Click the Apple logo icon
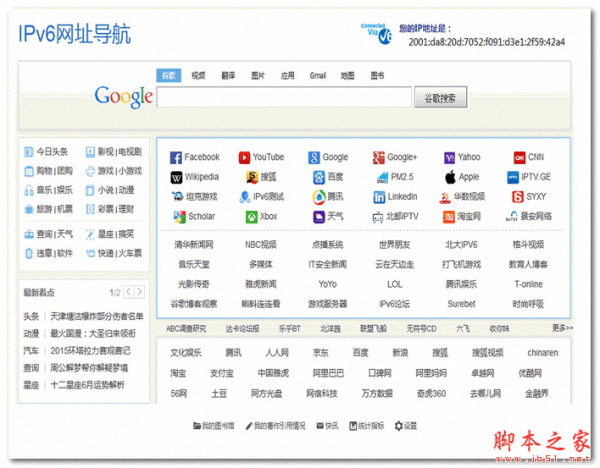This screenshot has height=468, width=600. [x=450, y=177]
